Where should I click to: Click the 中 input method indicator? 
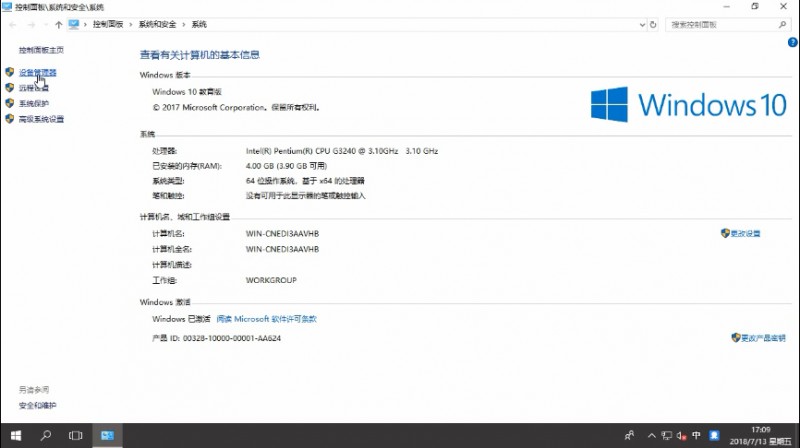[x=696, y=435]
